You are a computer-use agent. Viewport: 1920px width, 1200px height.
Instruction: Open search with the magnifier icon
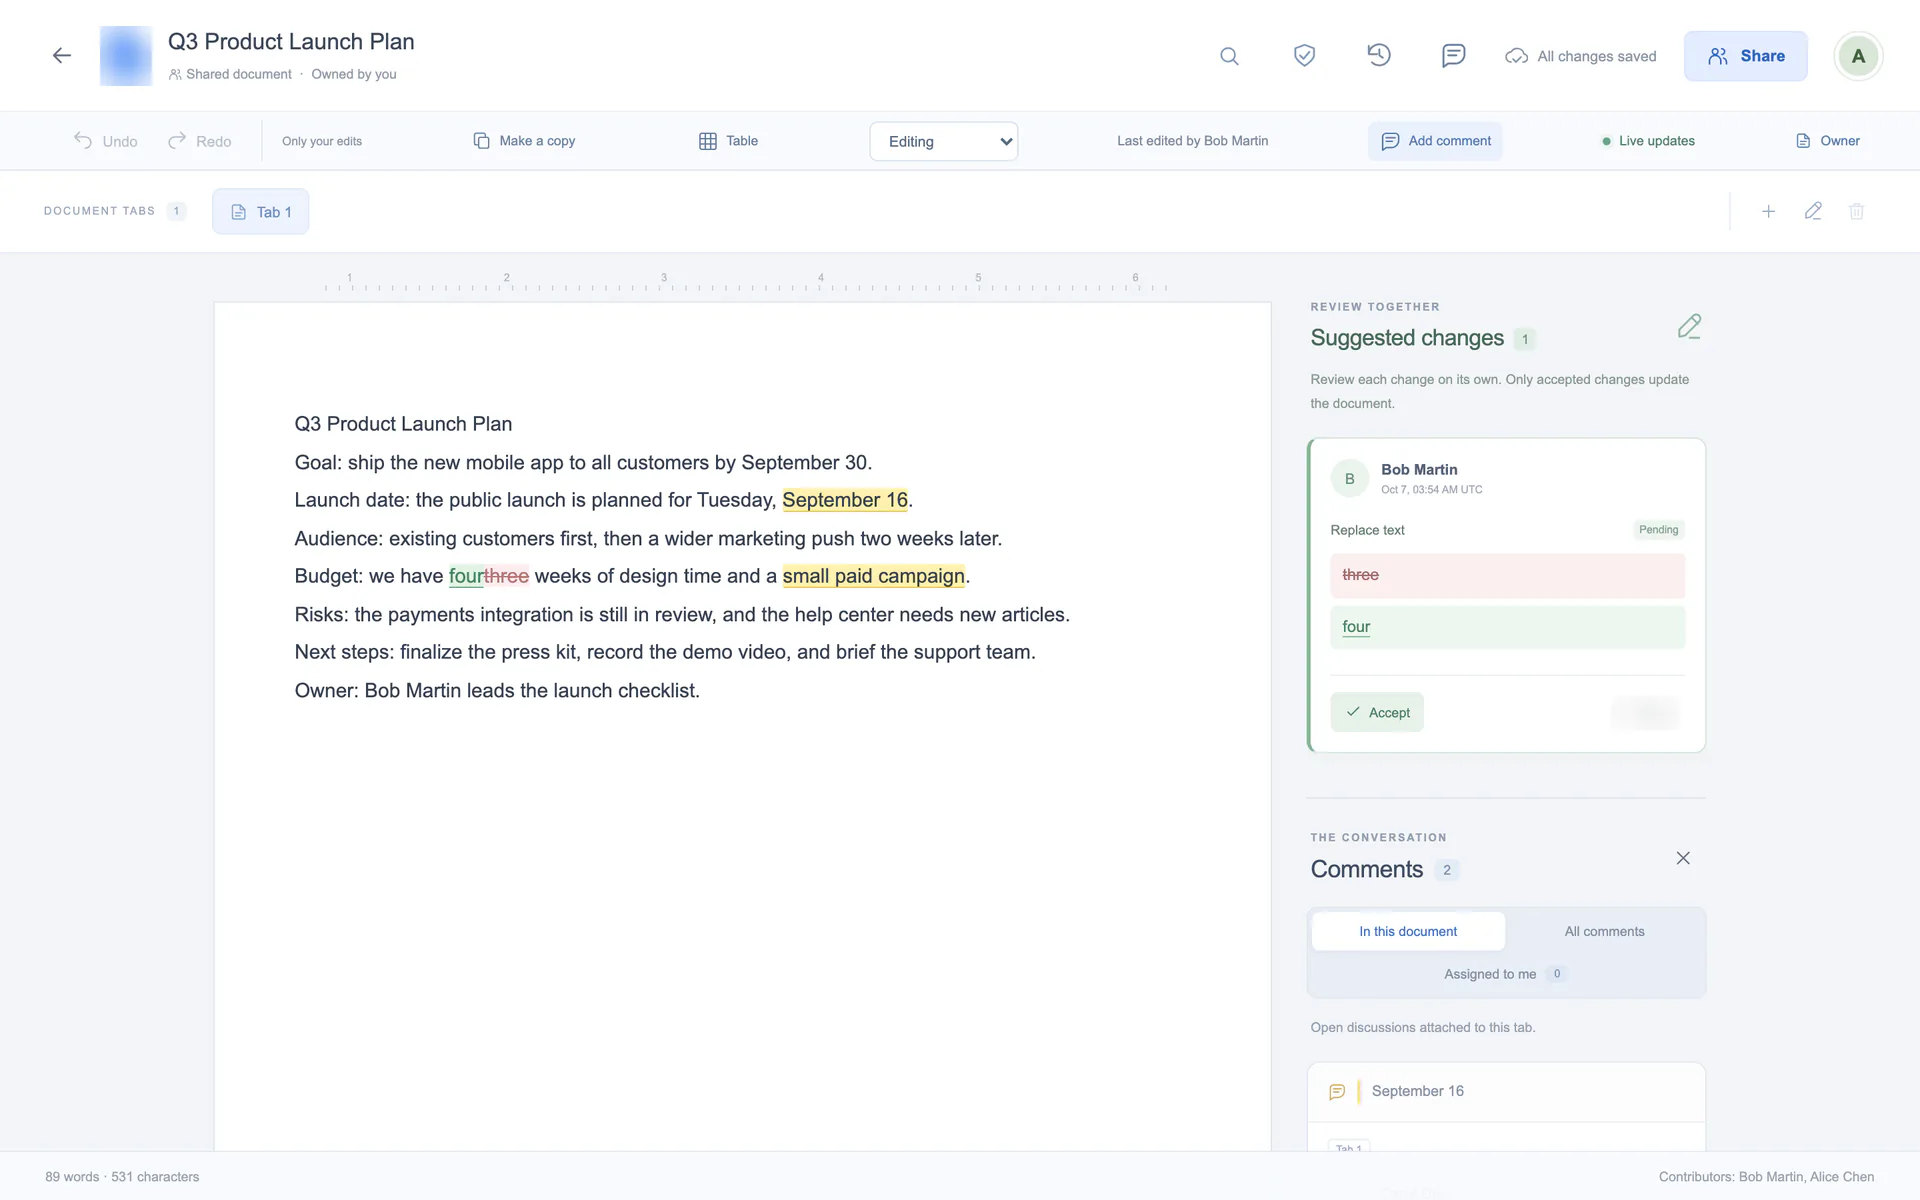click(x=1229, y=56)
